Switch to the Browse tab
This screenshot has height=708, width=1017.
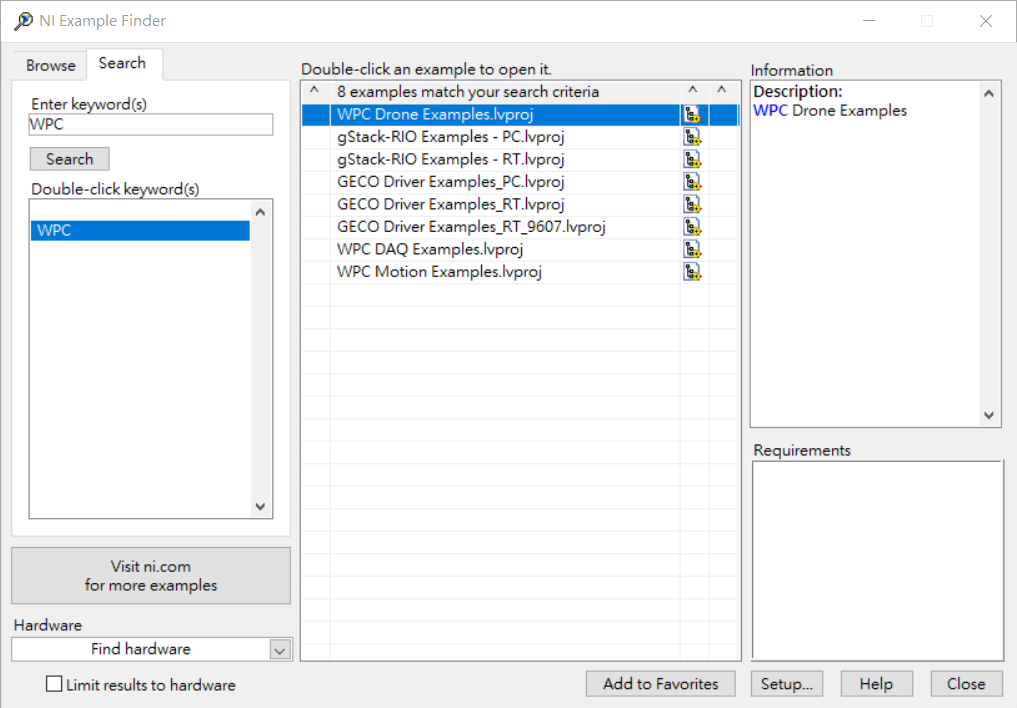[51, 65]
